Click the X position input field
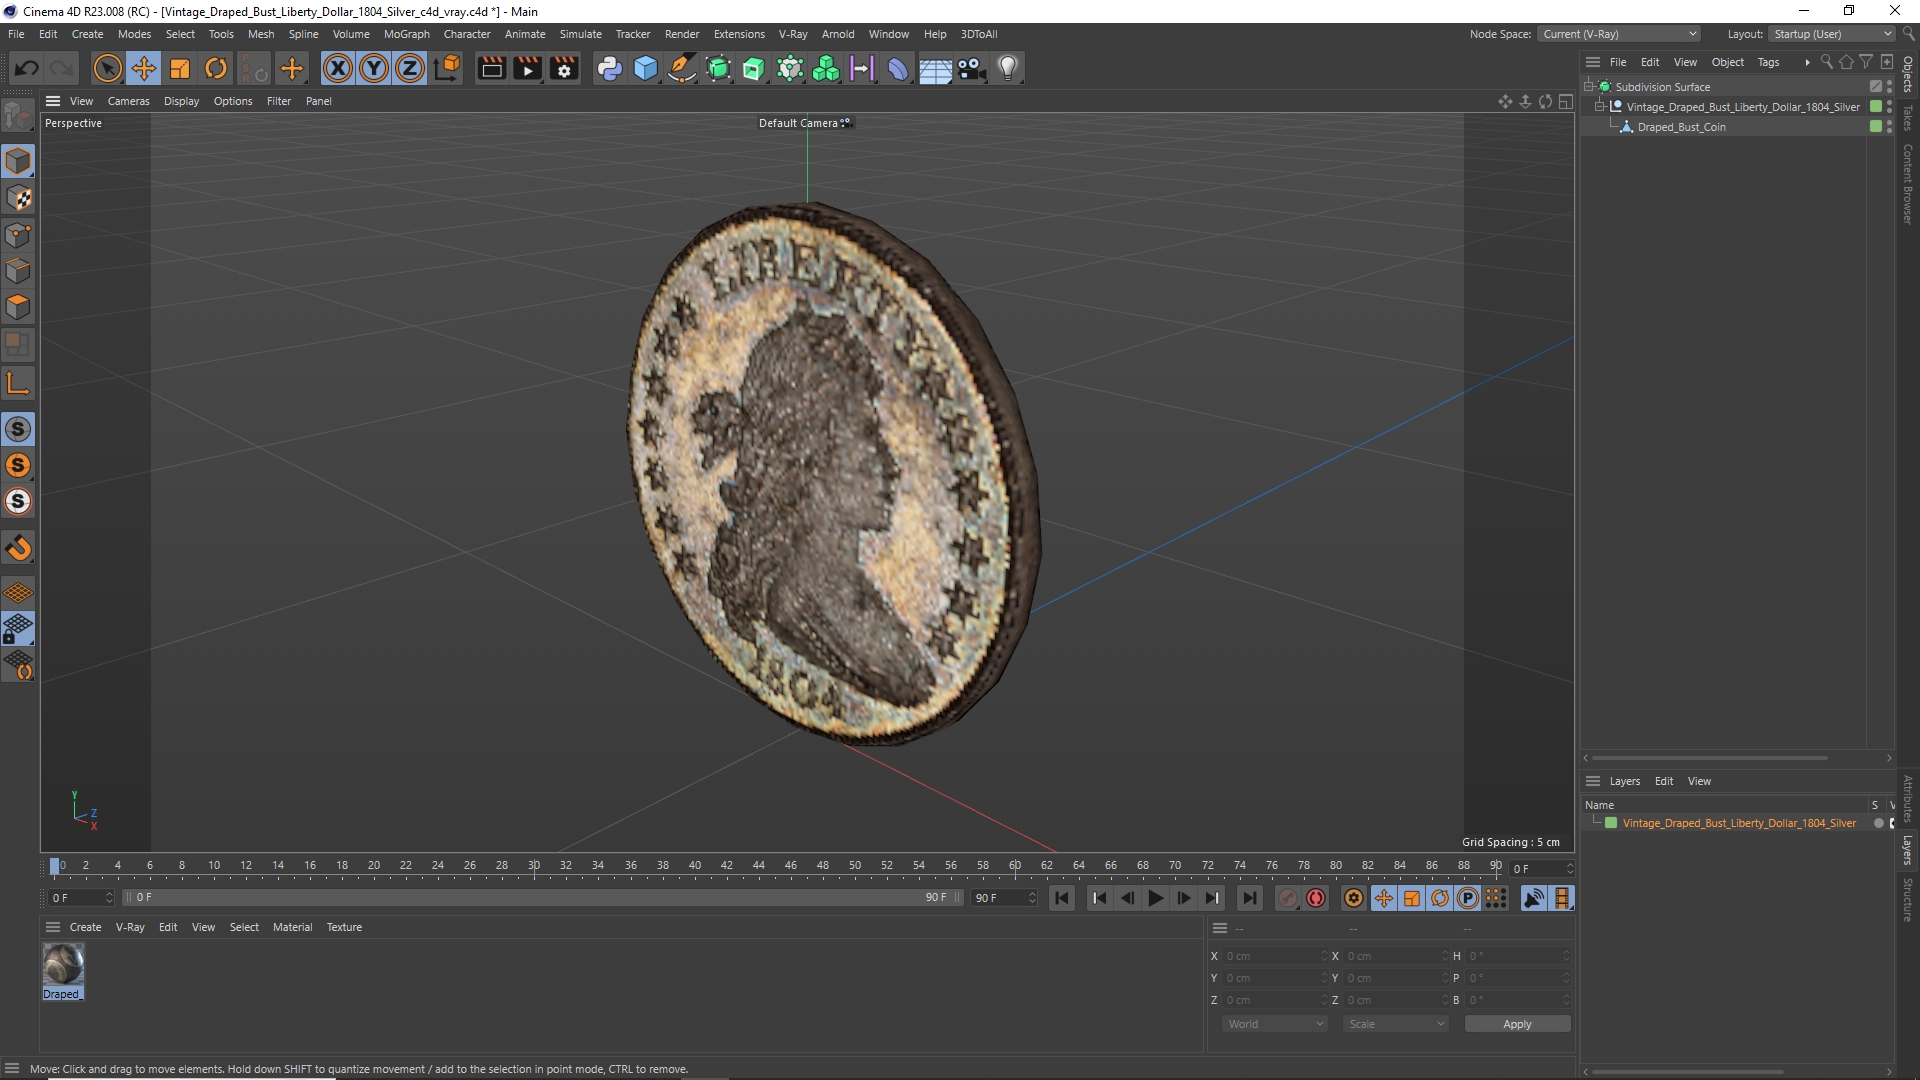The width and height of the screenshot is (1920, 1080). (1275, 956)
